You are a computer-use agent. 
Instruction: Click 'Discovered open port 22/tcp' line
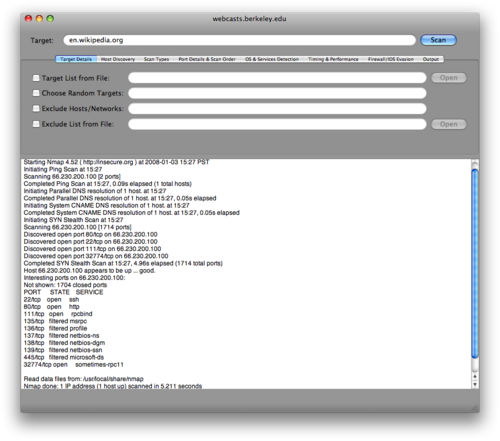[x=91, y=242]
